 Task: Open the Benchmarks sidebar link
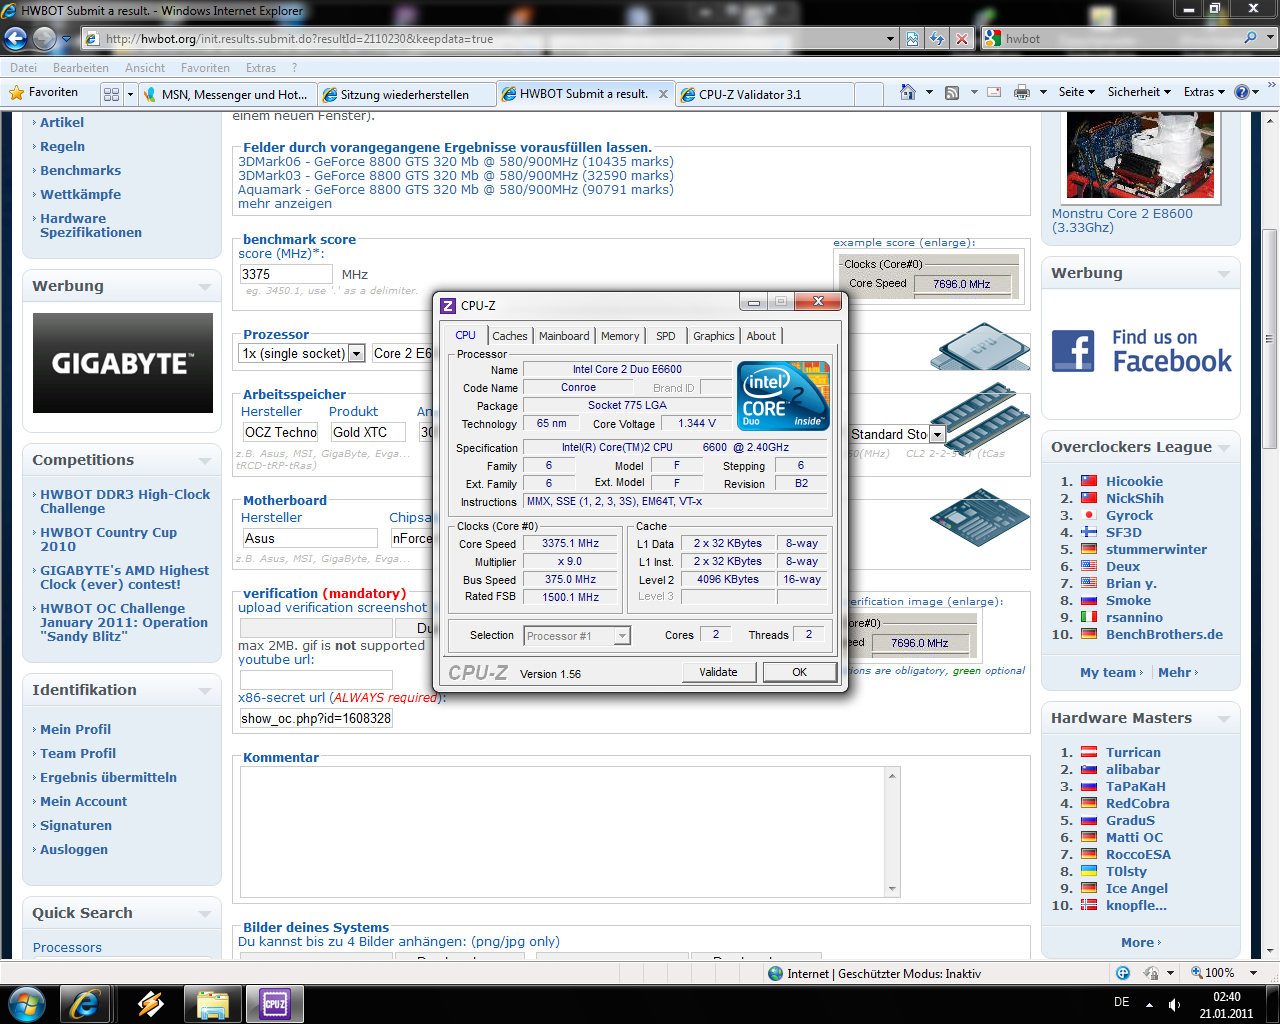(x=80, y=170)
